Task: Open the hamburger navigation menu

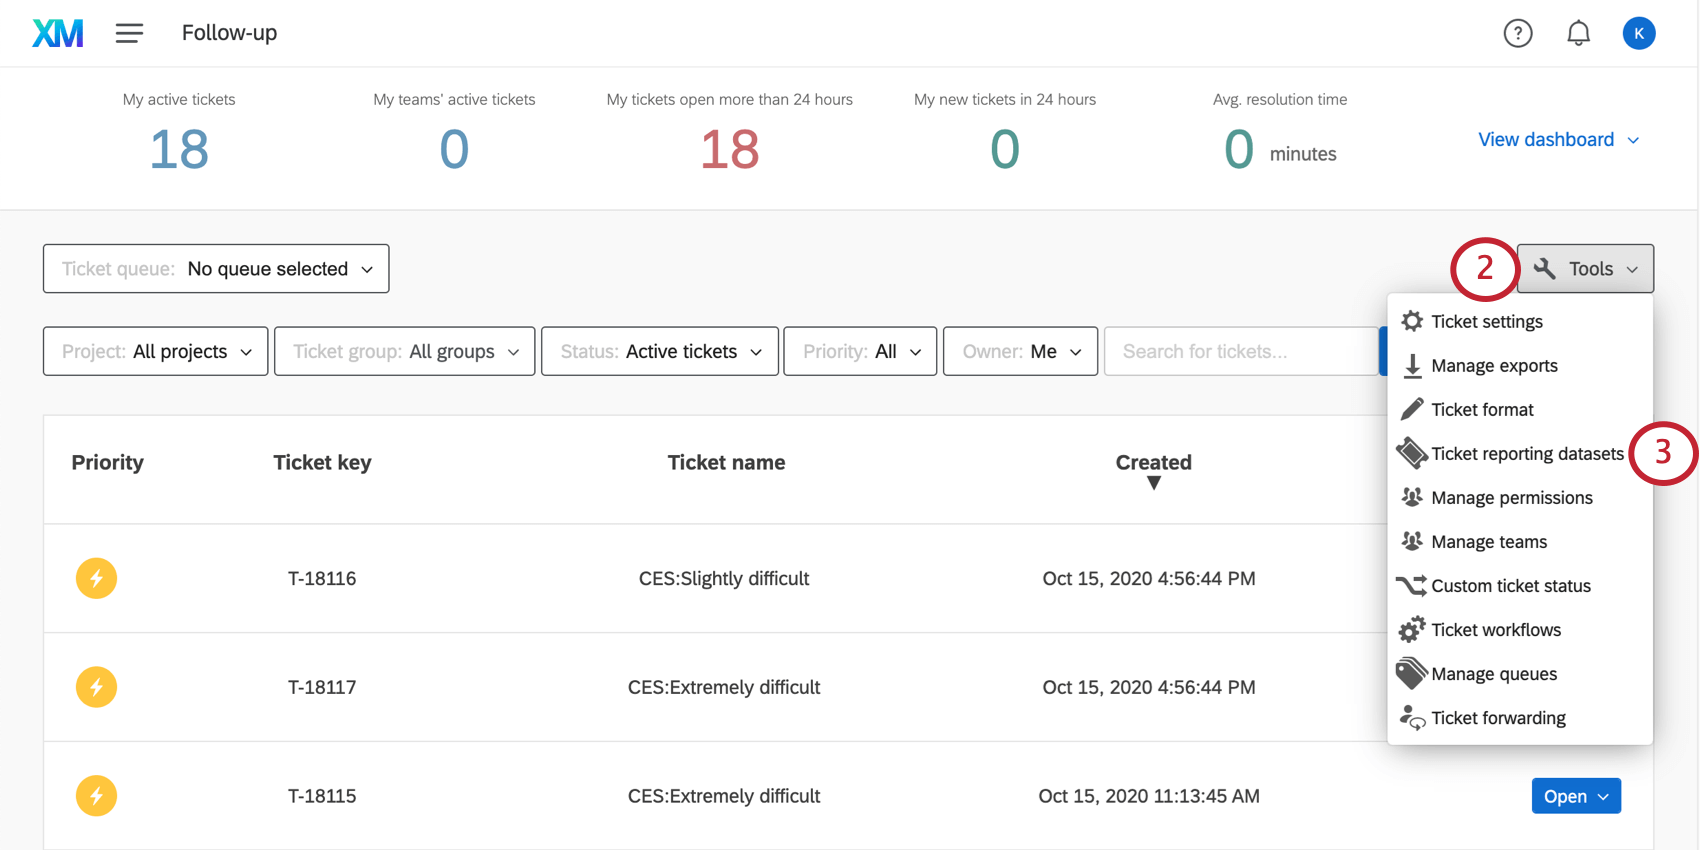Action: pos(129,33)
